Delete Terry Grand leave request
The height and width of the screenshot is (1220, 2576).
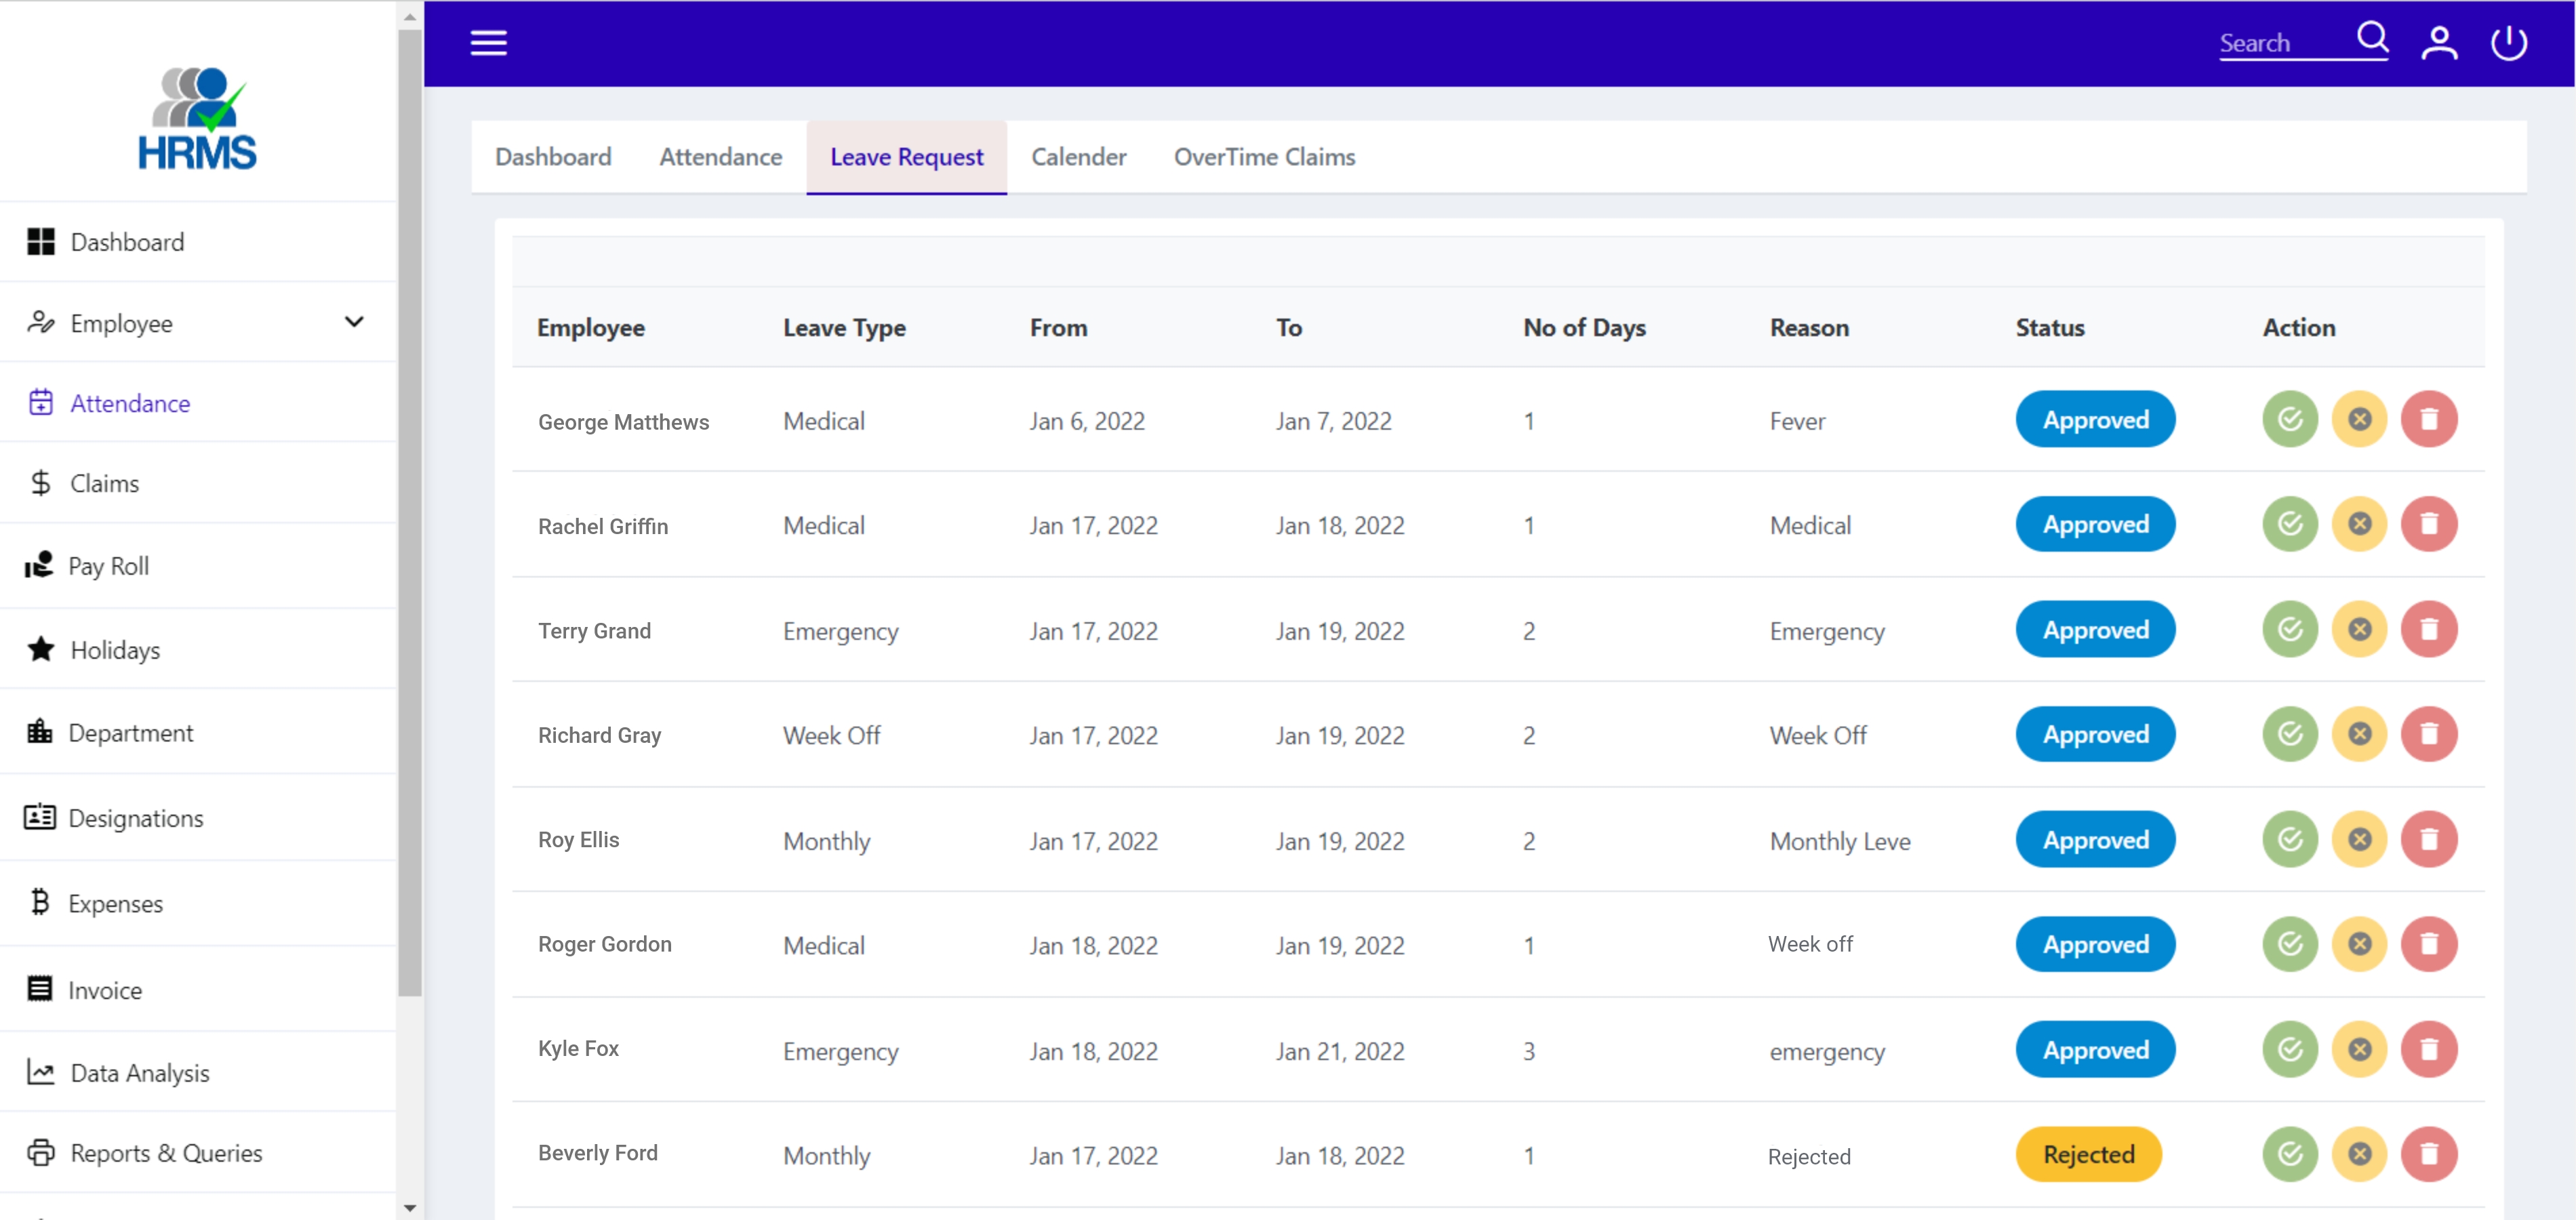2429,629
